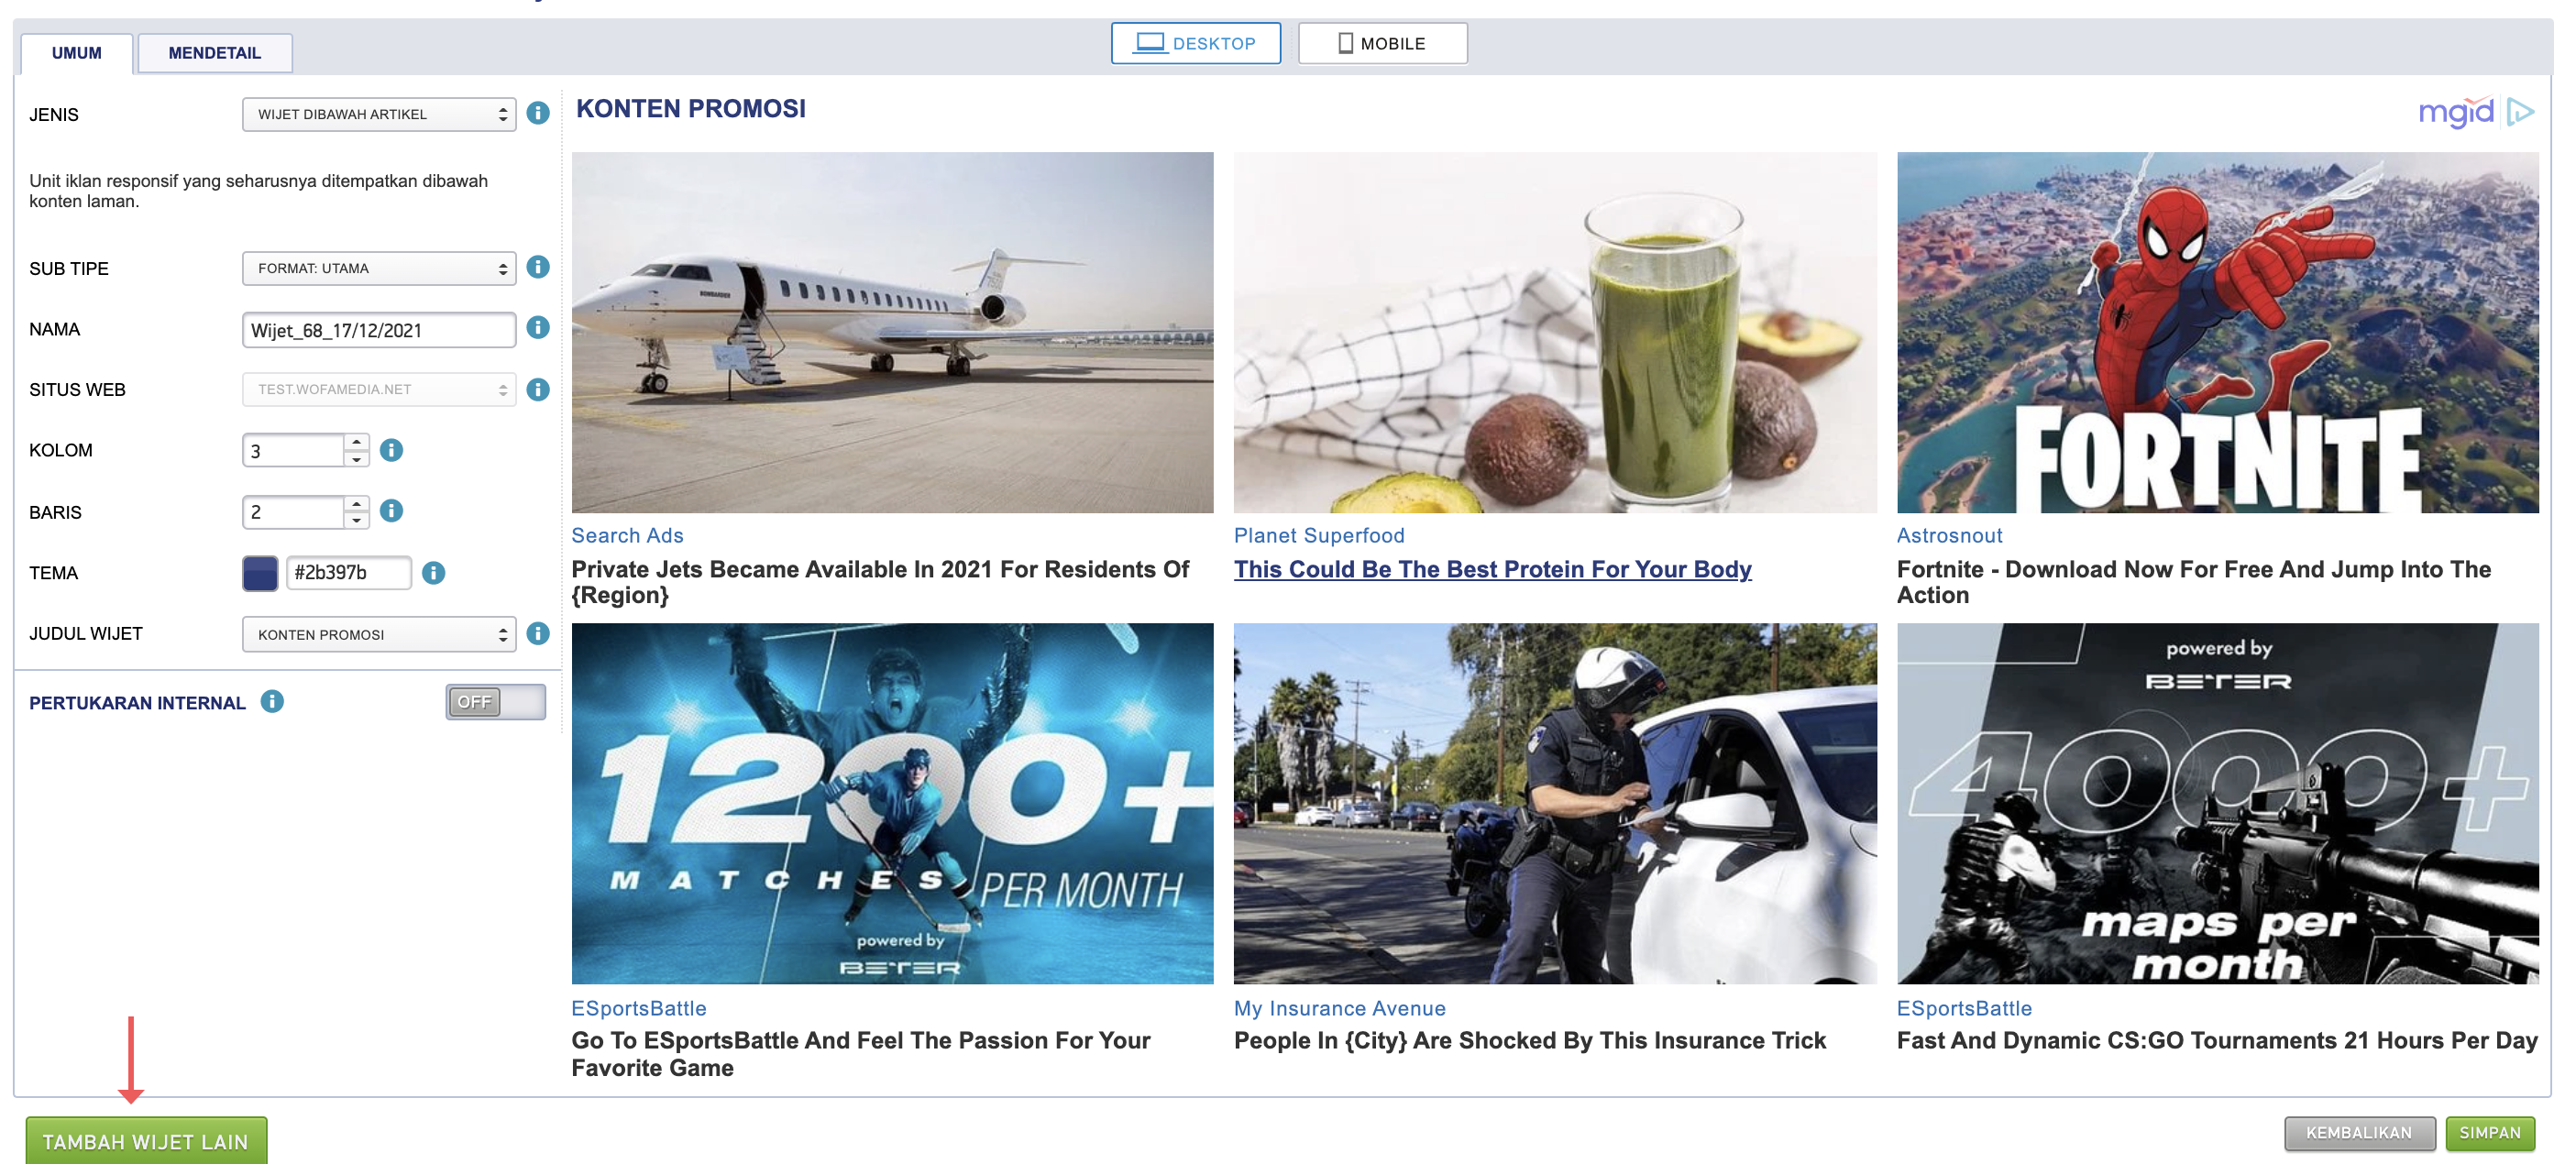
Task: Open the SUB TIPE format dropdown
Action: point(379,268)
